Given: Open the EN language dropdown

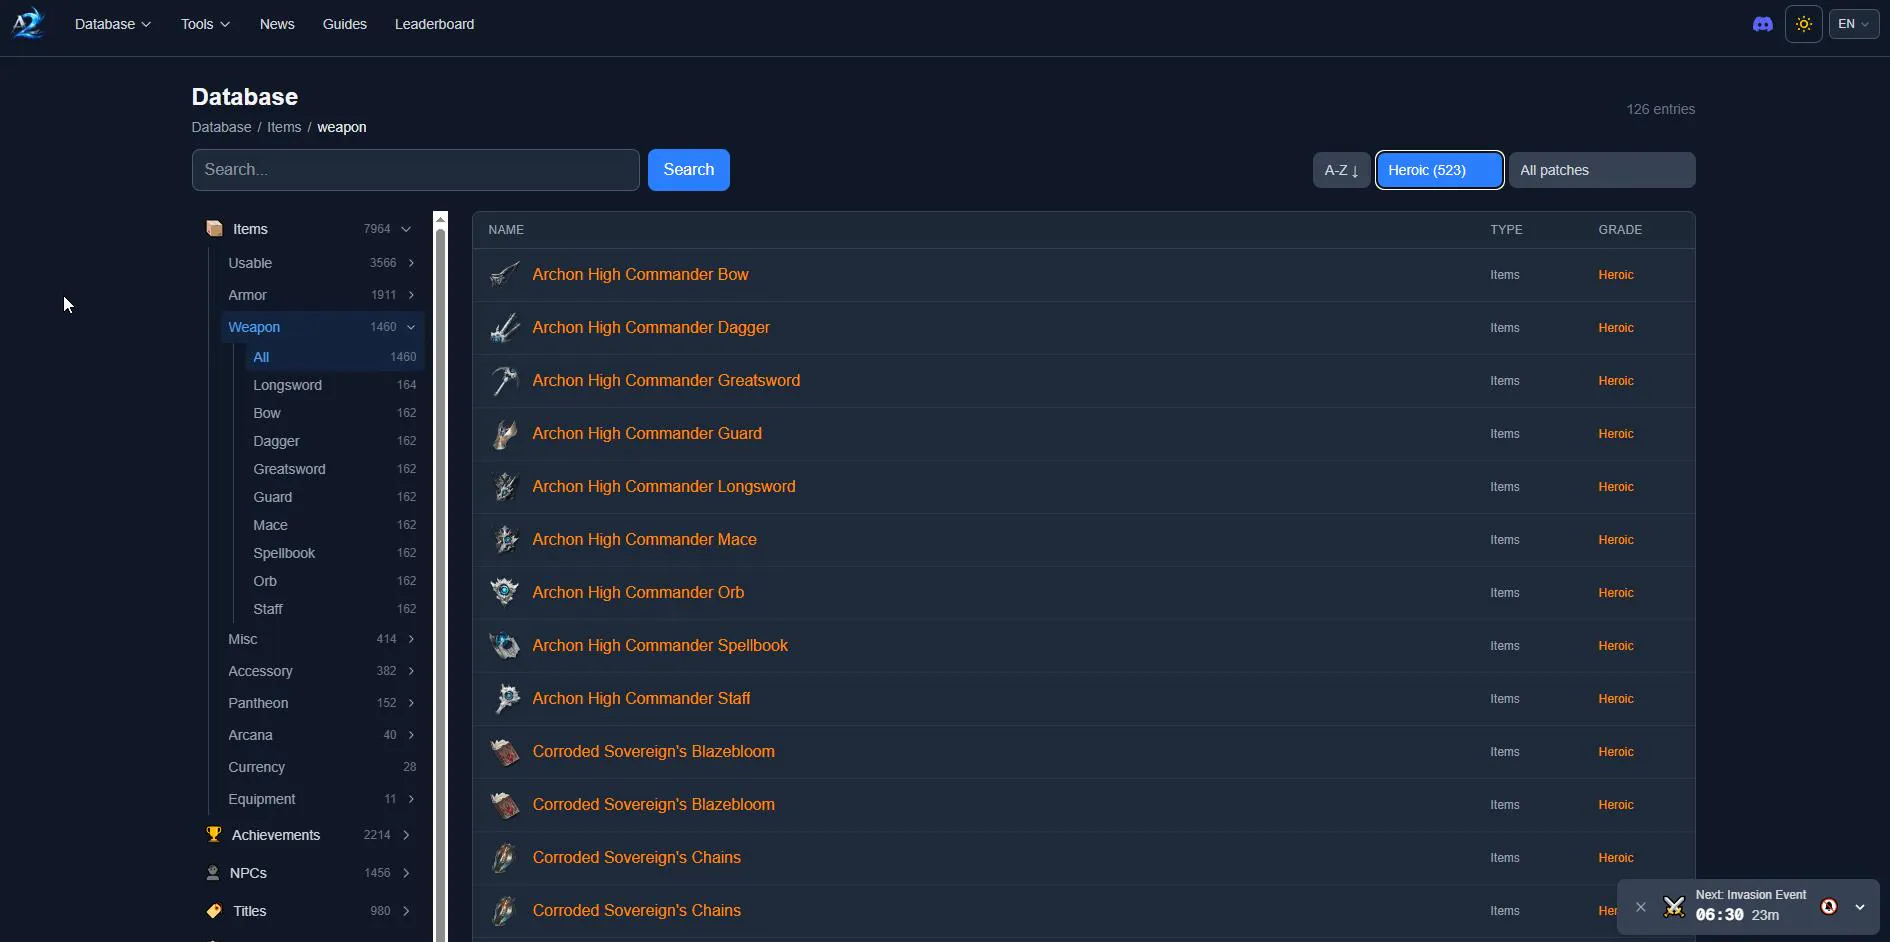Looking at the screenshot, I should click(x=1853, y=24).
